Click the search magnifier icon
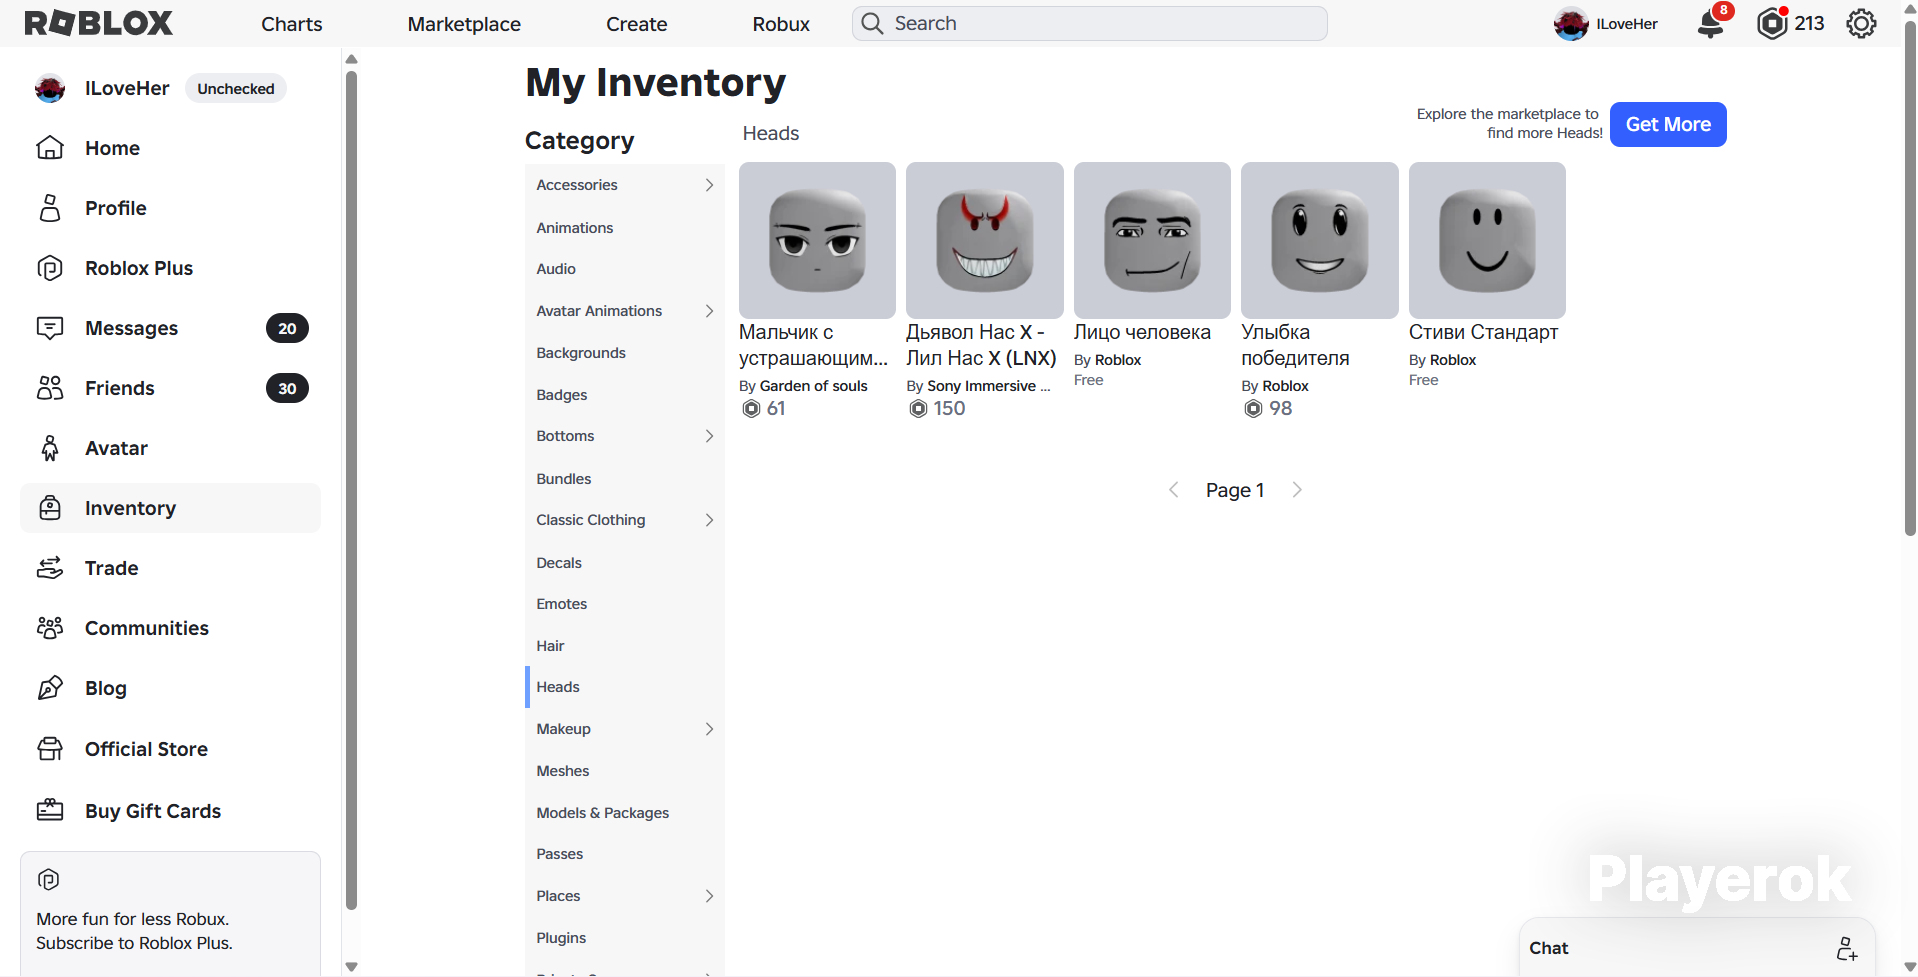 tap(872, 23)
